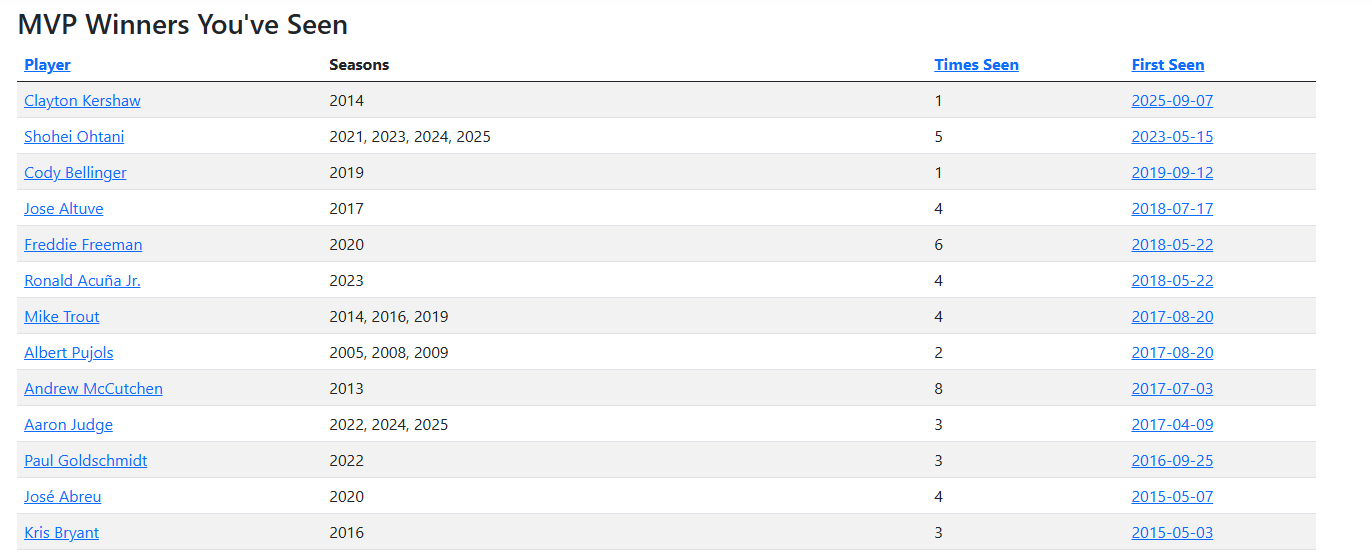Open first seen date 2018-07-17
This screenshot has width=1372, height=556.
(x=1172, y=209)
